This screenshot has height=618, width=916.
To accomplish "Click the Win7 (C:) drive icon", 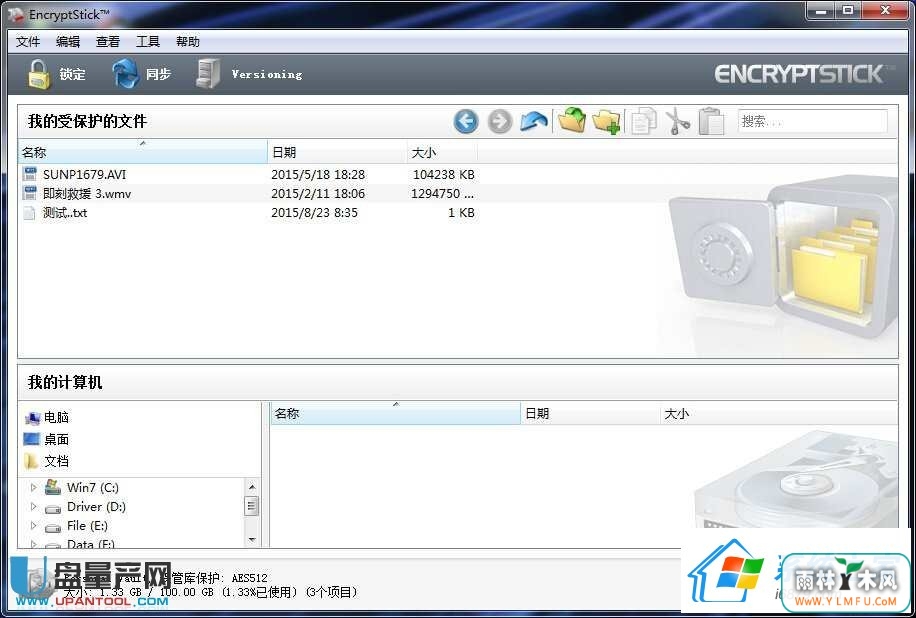I will click(x=53, y=487).
